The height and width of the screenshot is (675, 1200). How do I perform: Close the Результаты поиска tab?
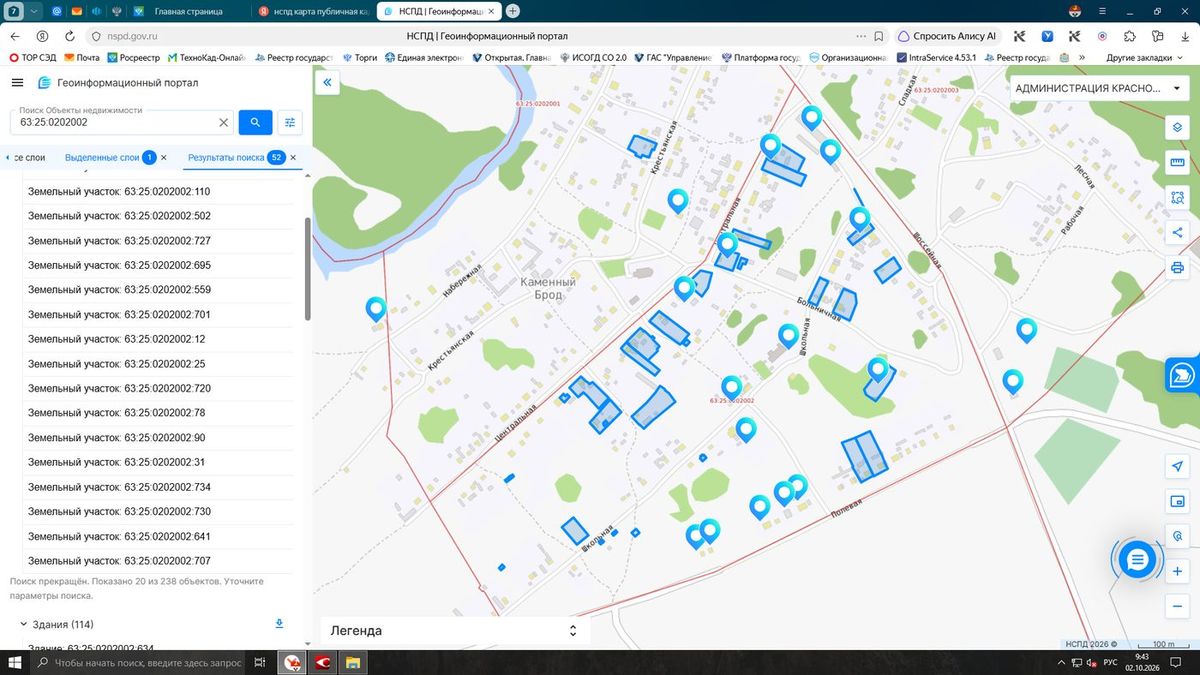click(293, 158)
